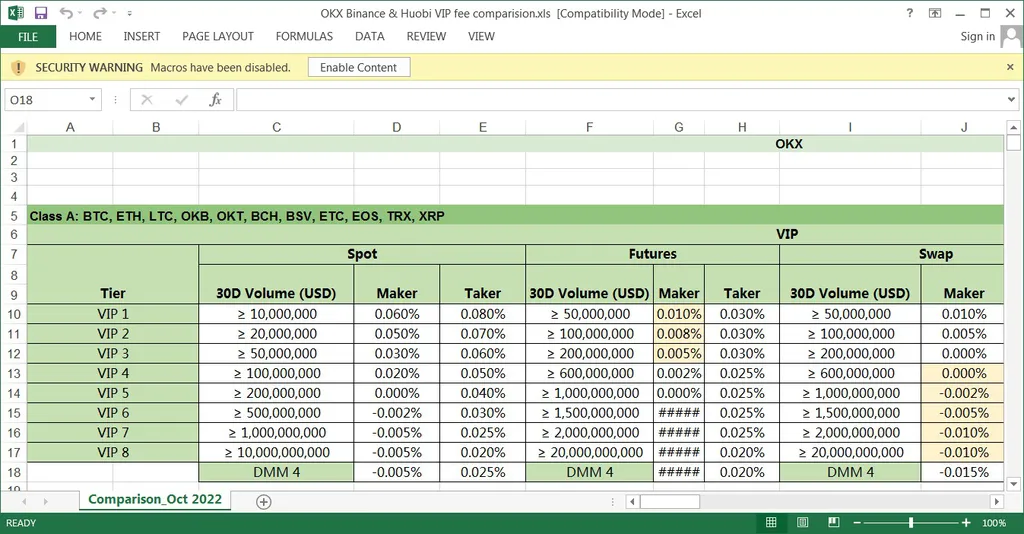Select column C header
1024x534 pixels.
coord(276,127)
